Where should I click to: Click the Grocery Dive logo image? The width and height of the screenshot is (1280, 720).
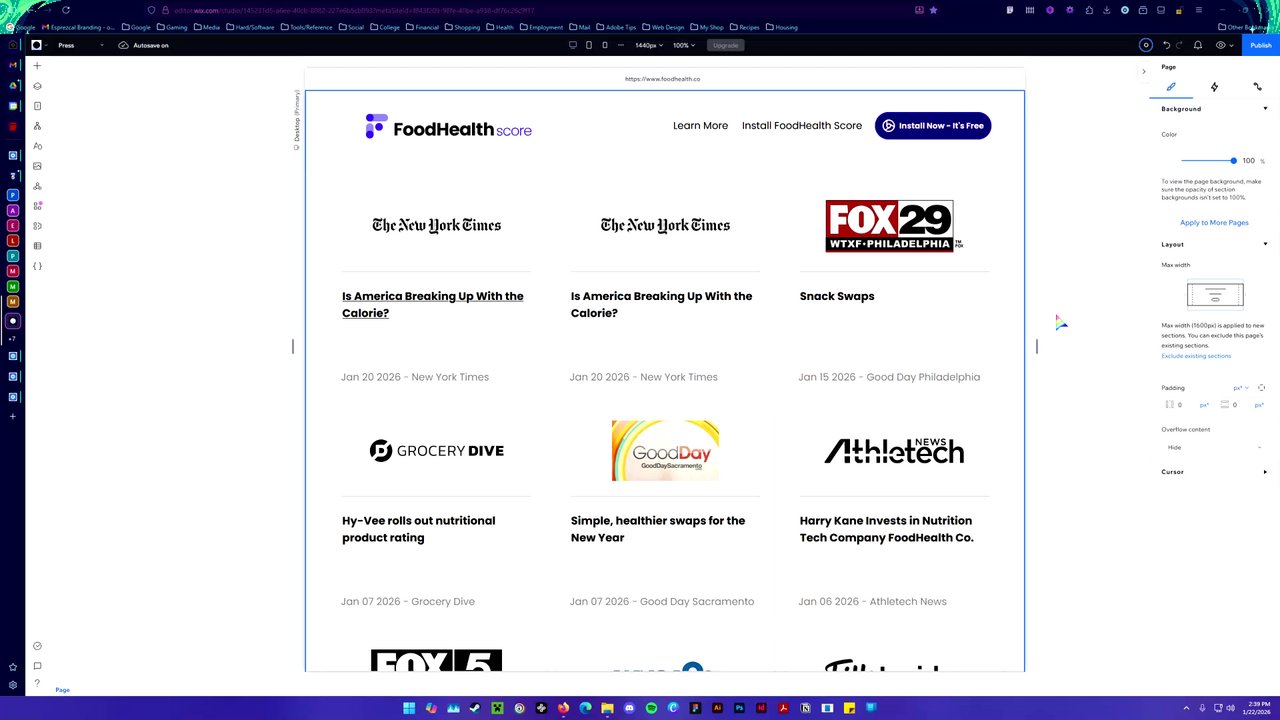(x=436, y=451)
